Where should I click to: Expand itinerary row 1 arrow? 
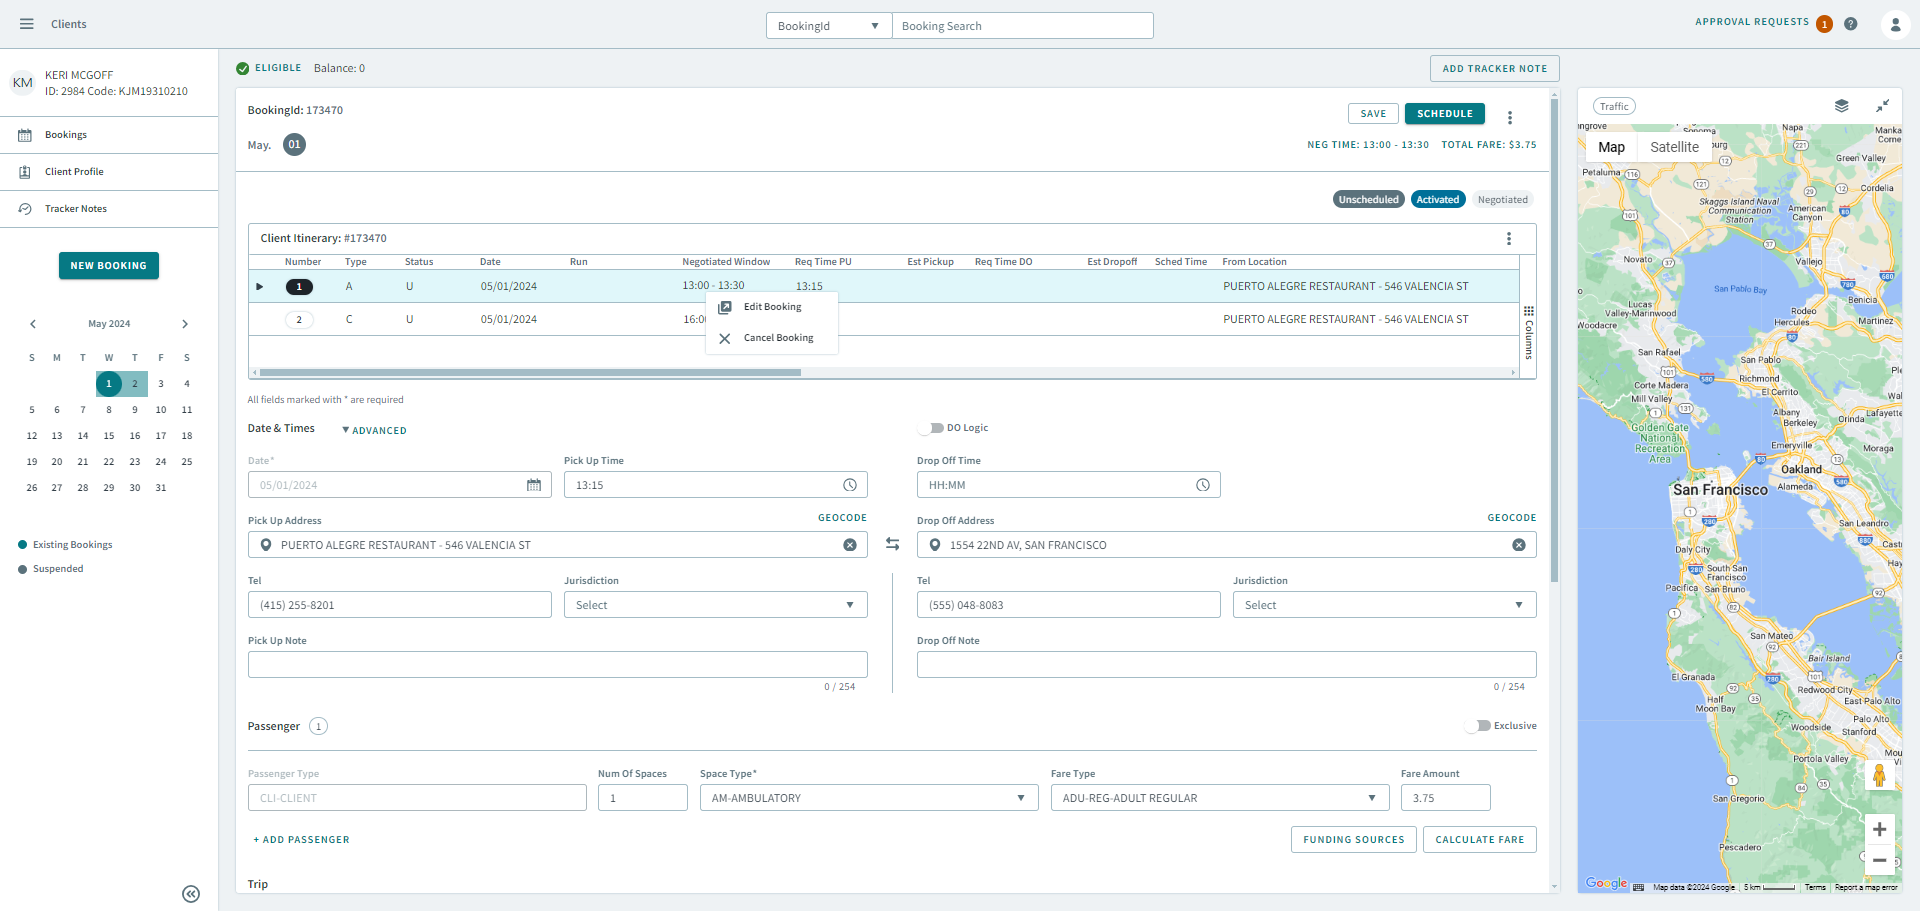(260, 287)
